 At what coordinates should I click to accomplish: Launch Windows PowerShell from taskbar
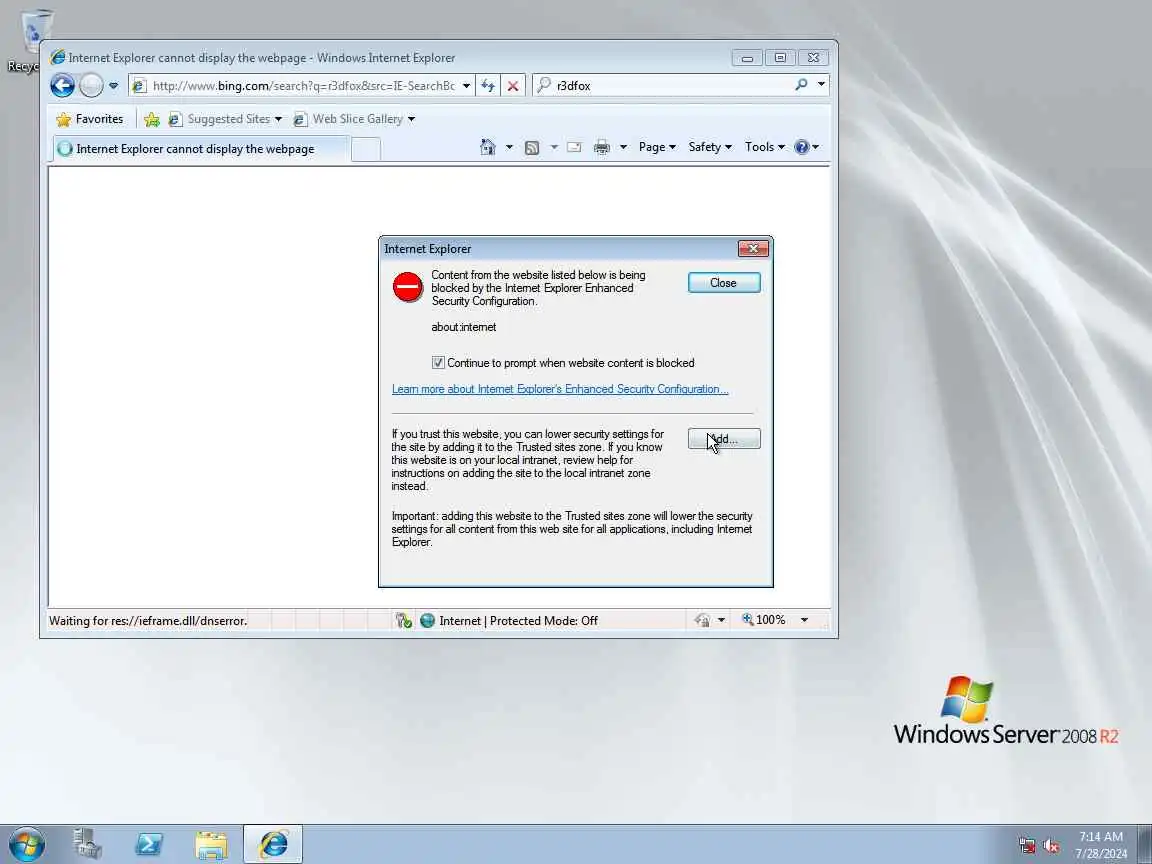149,844
